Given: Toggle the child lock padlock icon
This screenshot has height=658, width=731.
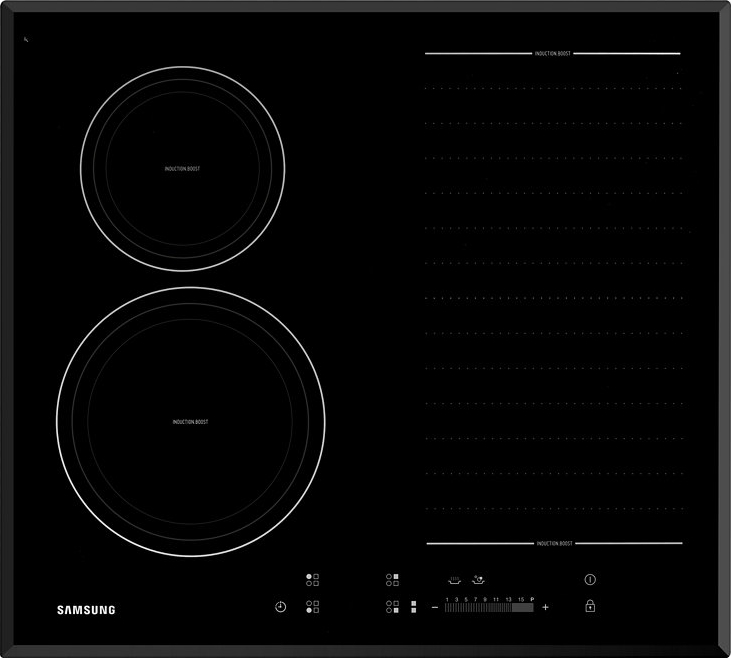Looking at the screenshot, I should click(x=590, y=606).
